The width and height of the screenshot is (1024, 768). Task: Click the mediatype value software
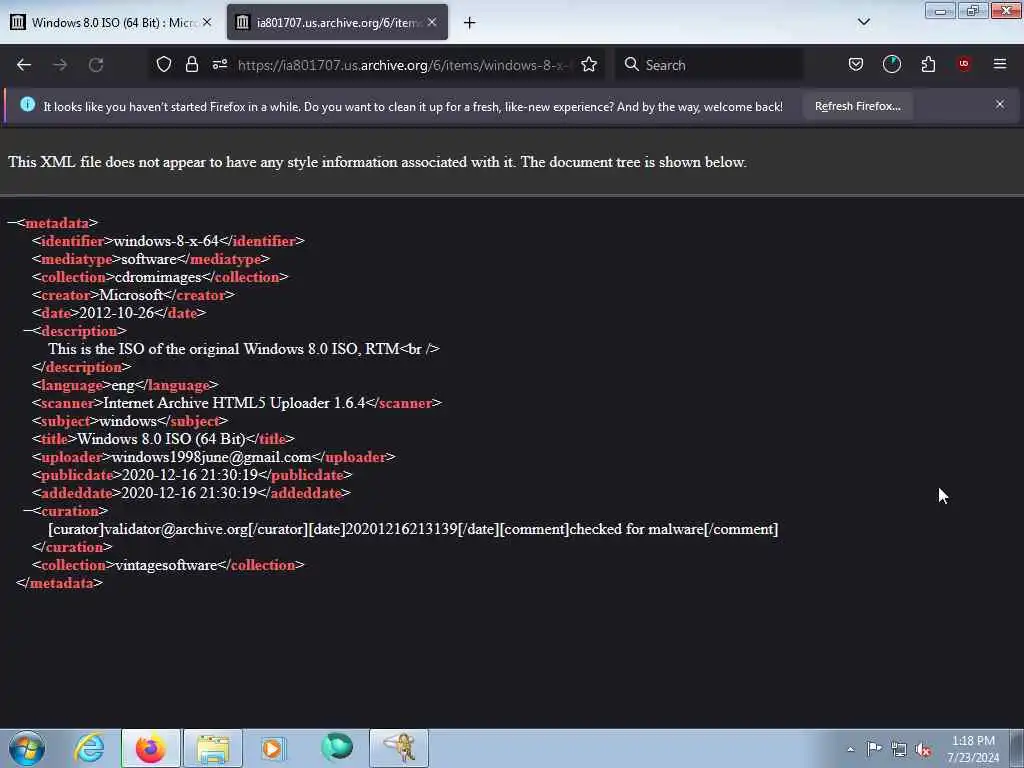(x=149, y=259)
